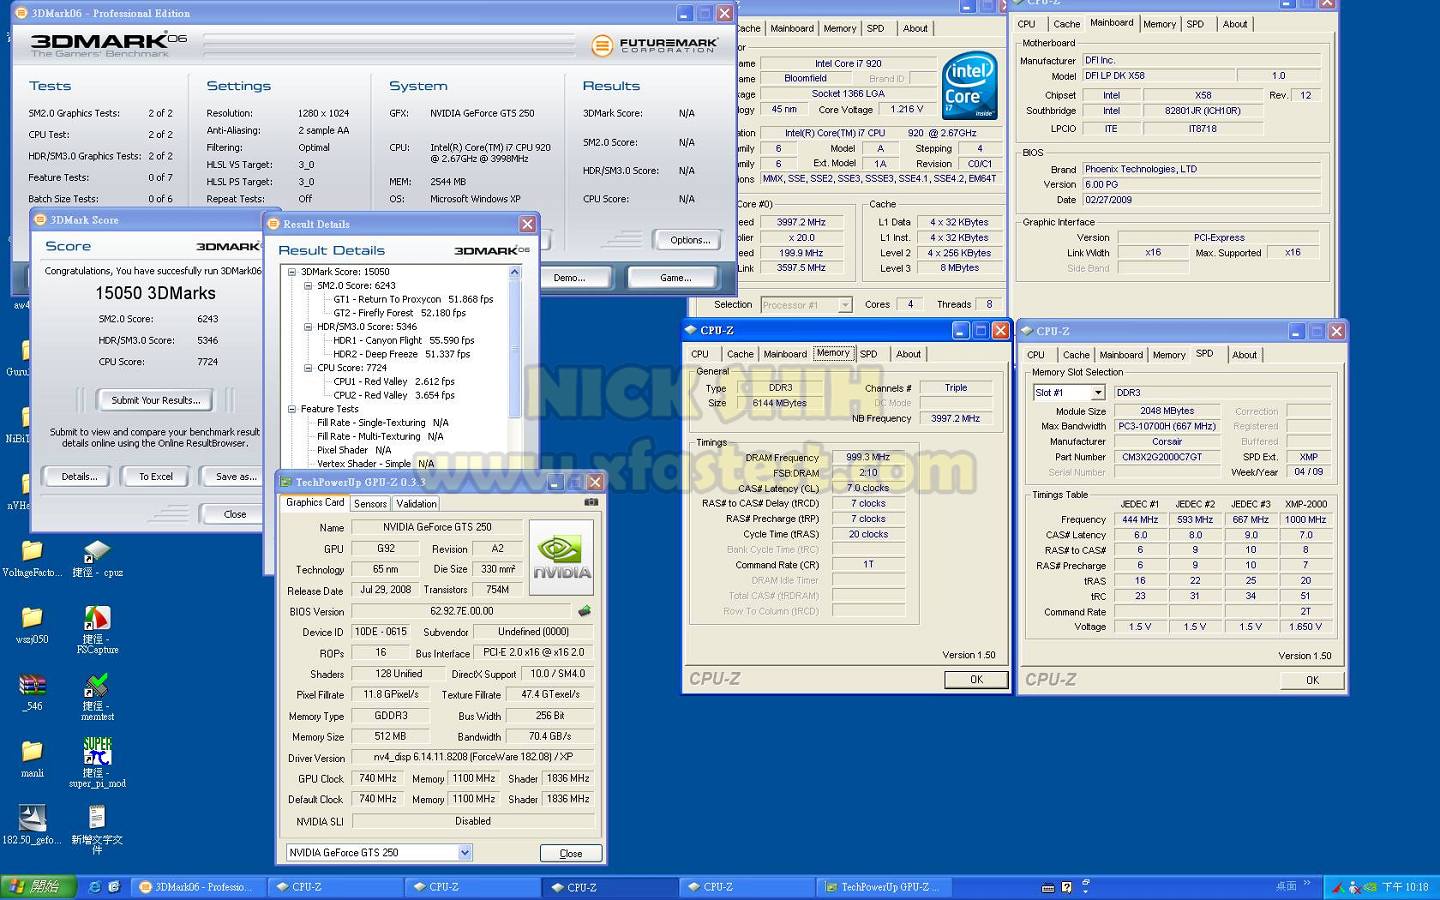
Task: Select GT1 - Return To Proxycon result row
Action: pos(413,299)
